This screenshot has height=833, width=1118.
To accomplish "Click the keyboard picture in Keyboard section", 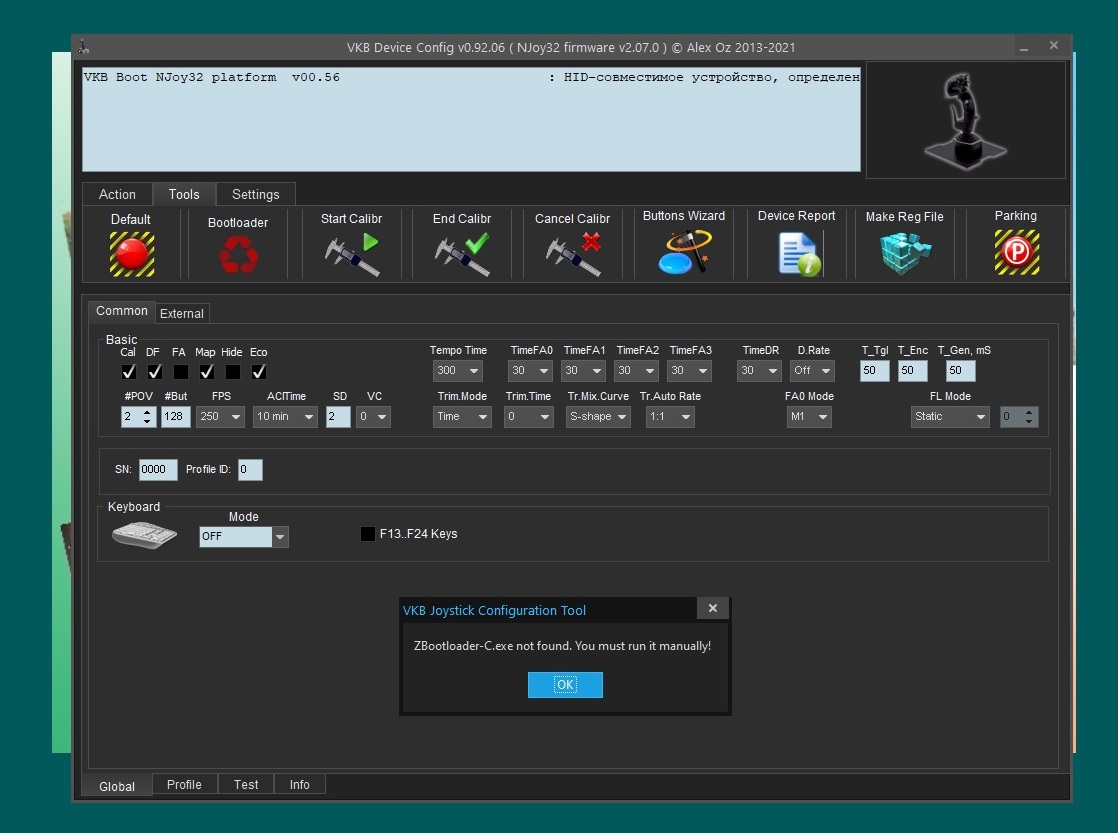I will [145, 535].
